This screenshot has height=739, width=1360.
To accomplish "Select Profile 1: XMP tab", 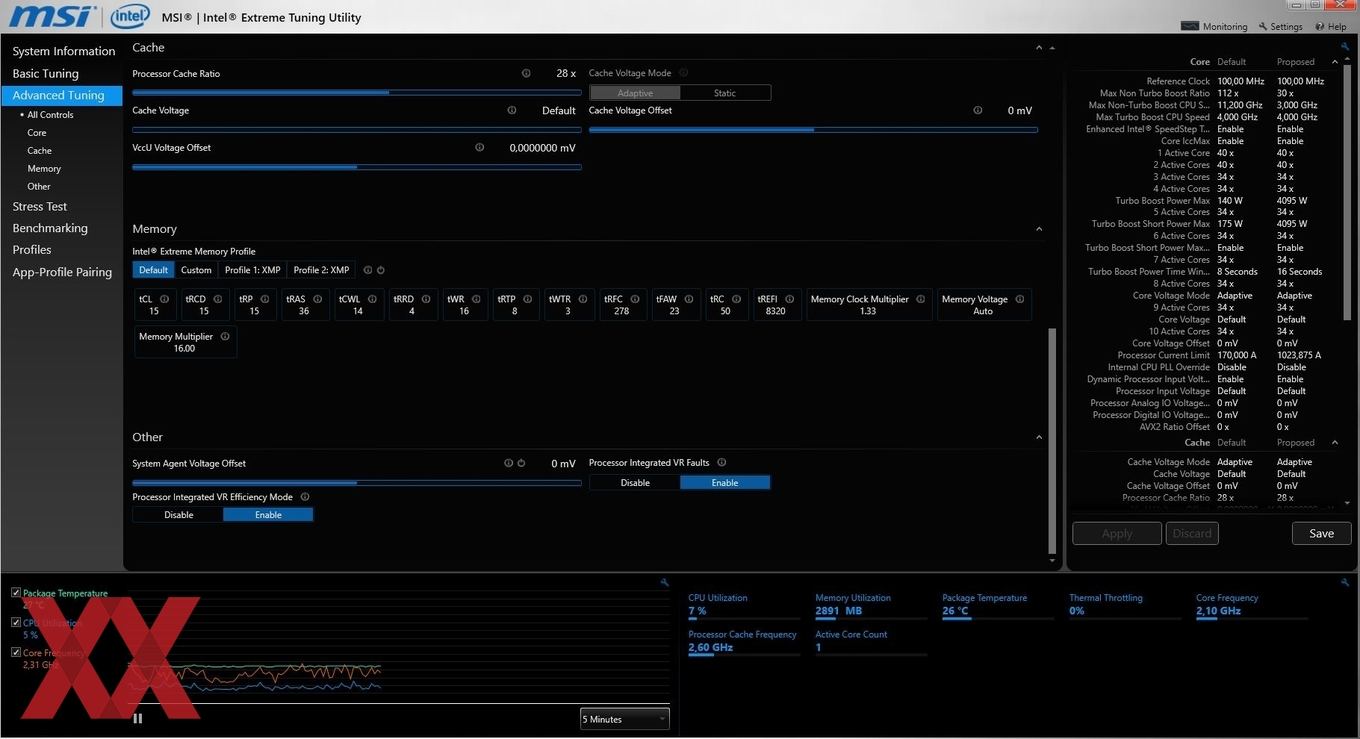I will 253,270.
